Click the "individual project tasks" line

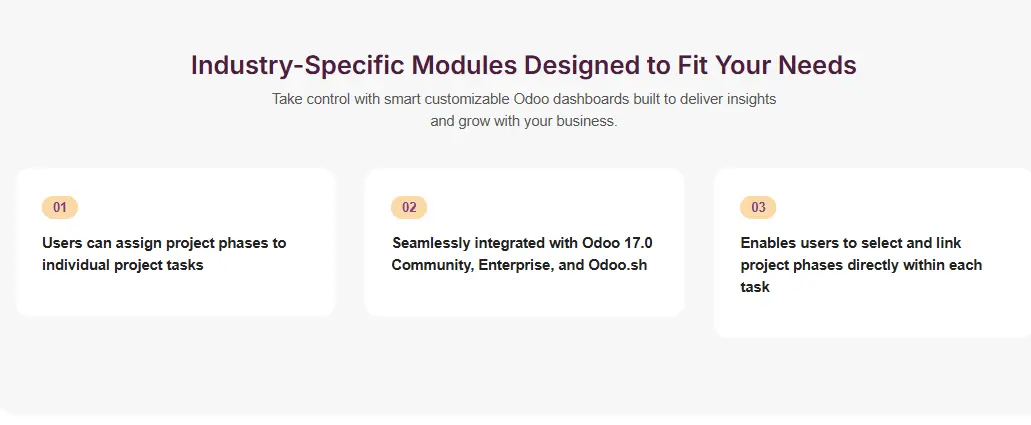point(123,265)
